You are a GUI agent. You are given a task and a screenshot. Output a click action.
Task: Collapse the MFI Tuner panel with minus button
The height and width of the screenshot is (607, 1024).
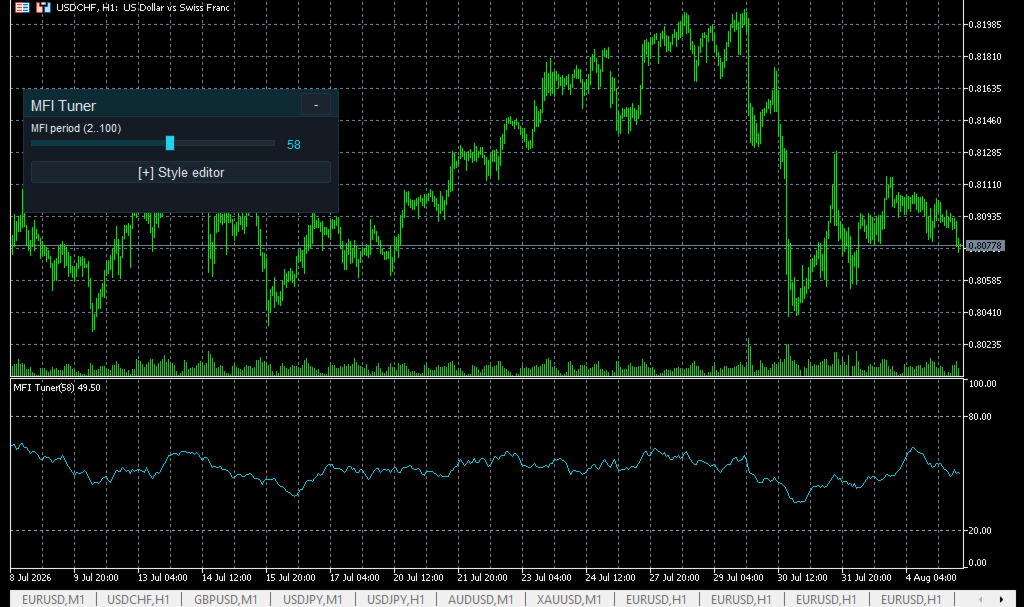[316, 105]
